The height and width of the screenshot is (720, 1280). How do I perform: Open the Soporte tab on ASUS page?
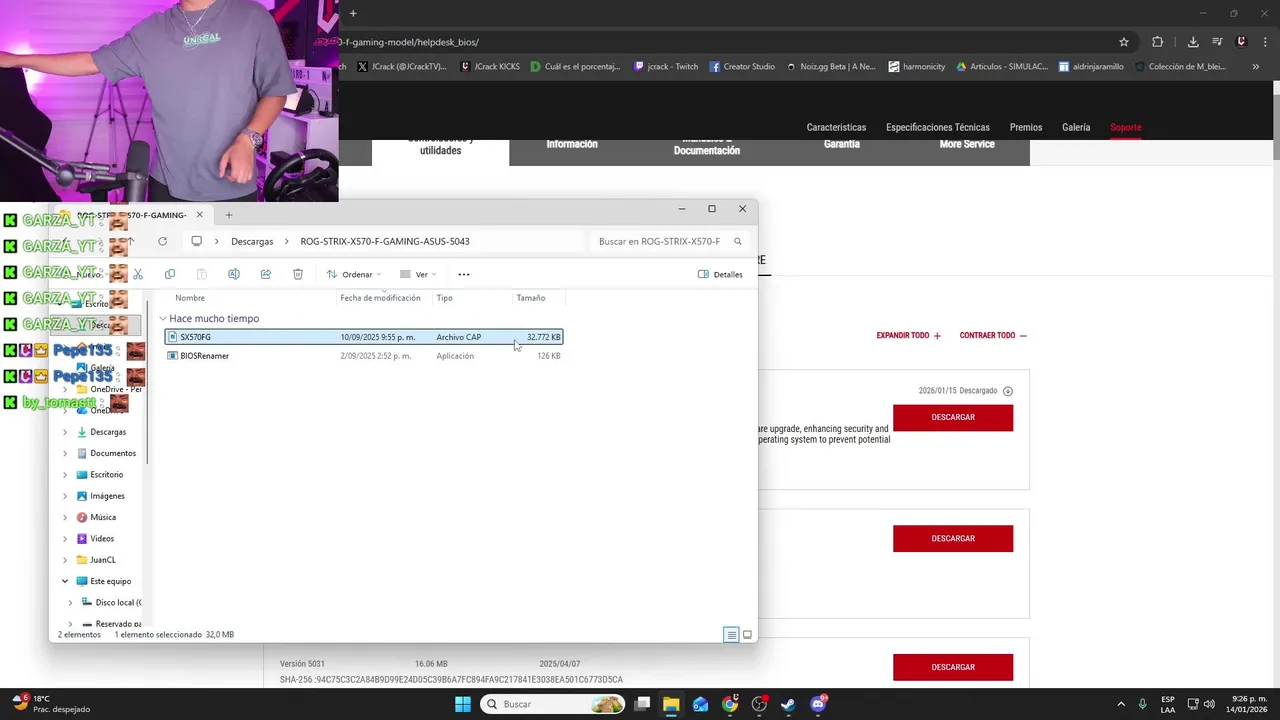point(1125,127)
